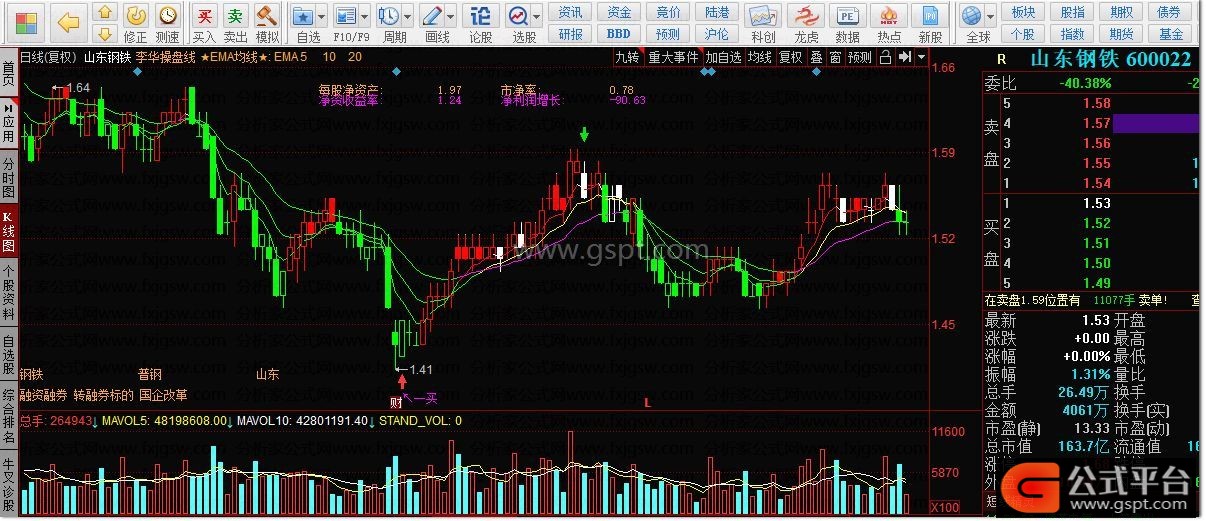Toggle the chart lock padlock icon

coord(885,57)
